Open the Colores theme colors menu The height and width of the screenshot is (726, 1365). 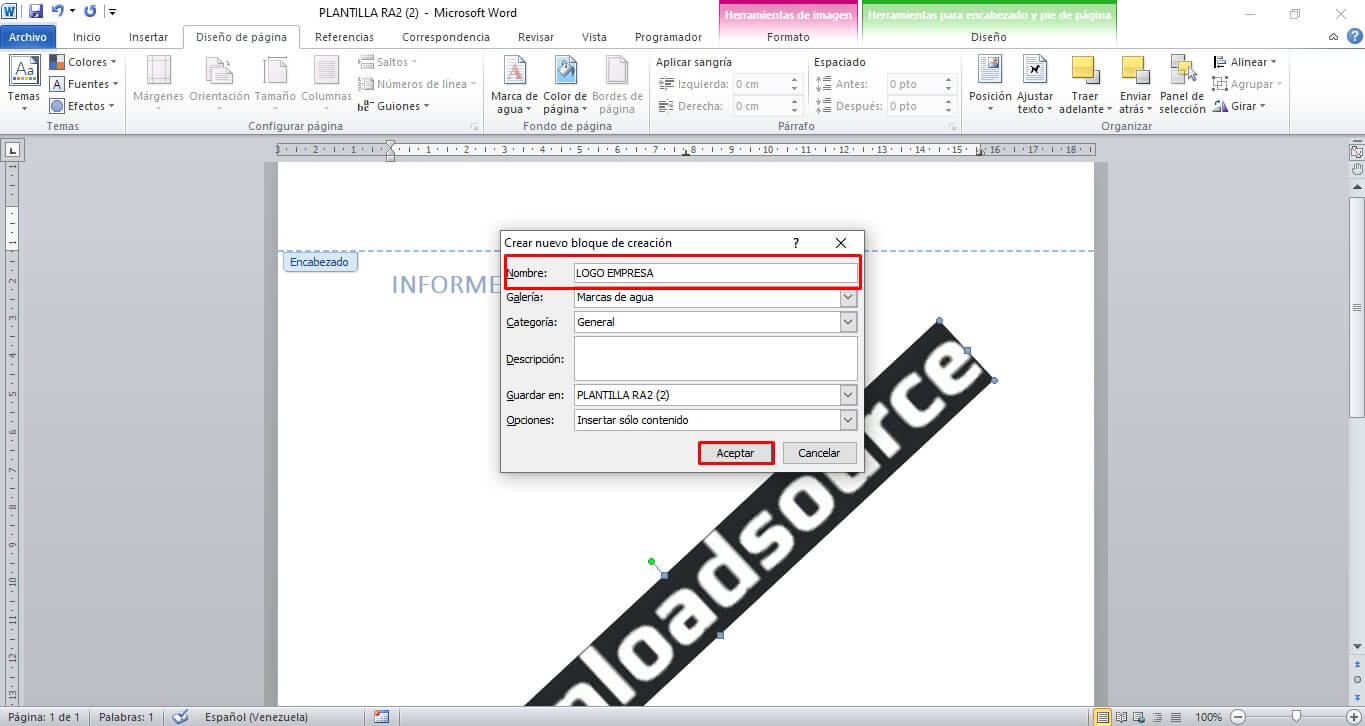coord(84,62)
